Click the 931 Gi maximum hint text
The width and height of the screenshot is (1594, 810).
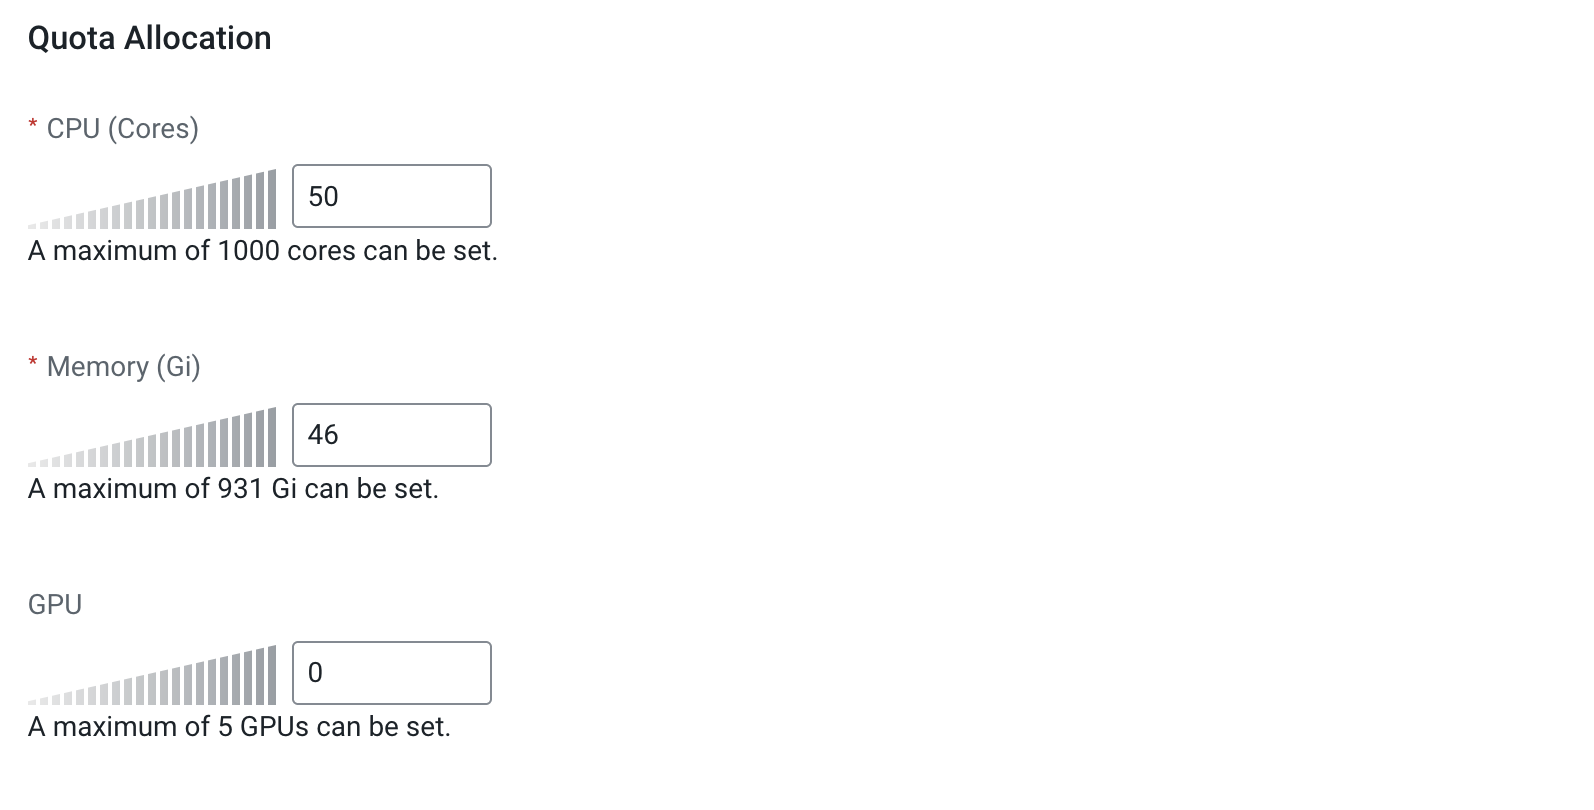(233, 488)
